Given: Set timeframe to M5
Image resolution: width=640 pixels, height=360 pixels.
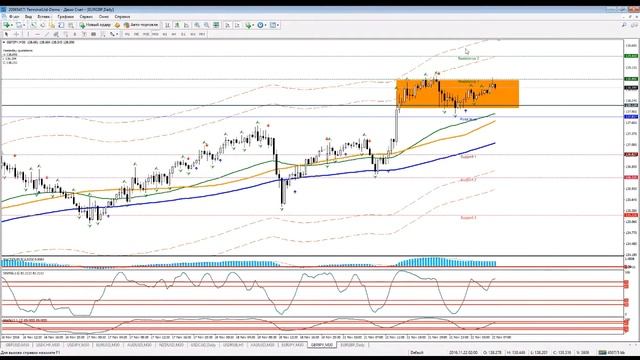Looking at the screenshot, I should [x=136, y=34].
